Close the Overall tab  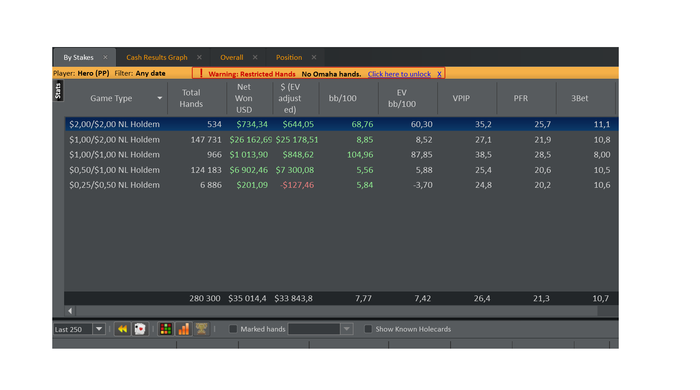tap(255, 57)
